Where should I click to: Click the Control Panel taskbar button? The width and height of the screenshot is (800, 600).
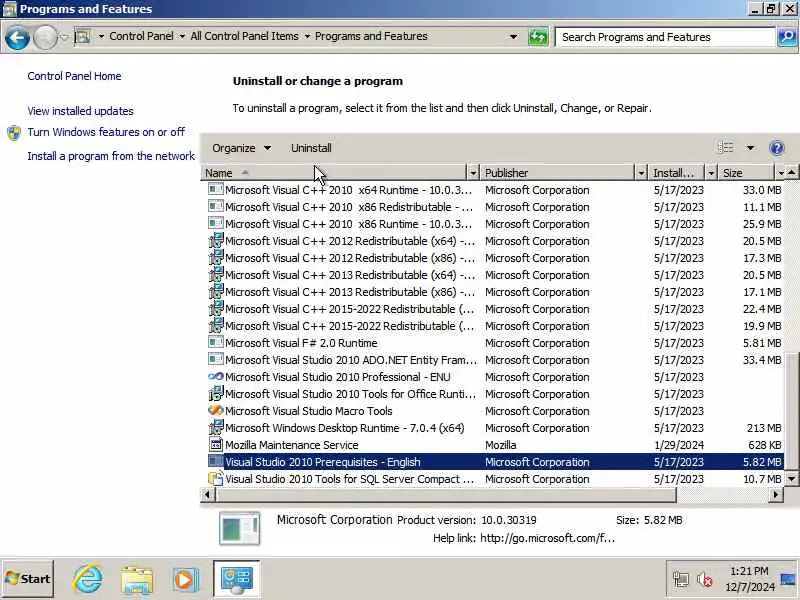click(x=236, y=579)
